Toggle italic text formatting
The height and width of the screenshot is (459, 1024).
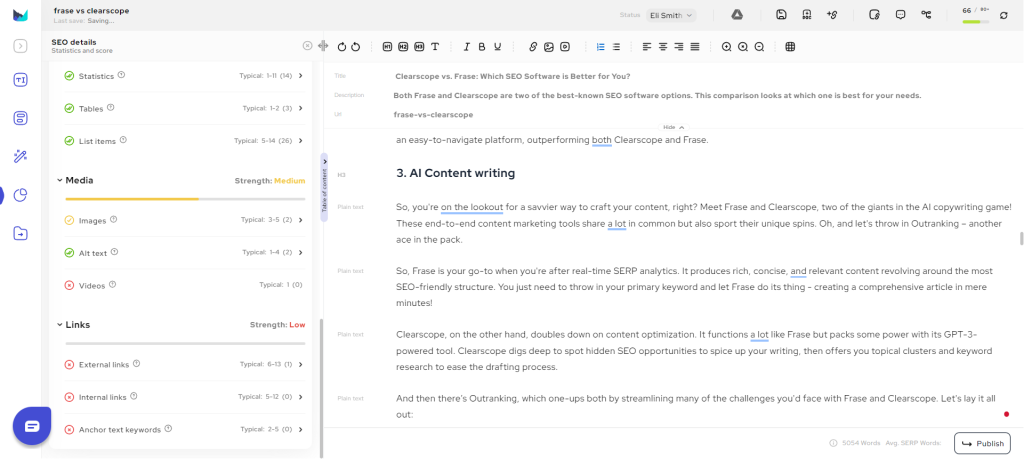[x=465, y=47]
